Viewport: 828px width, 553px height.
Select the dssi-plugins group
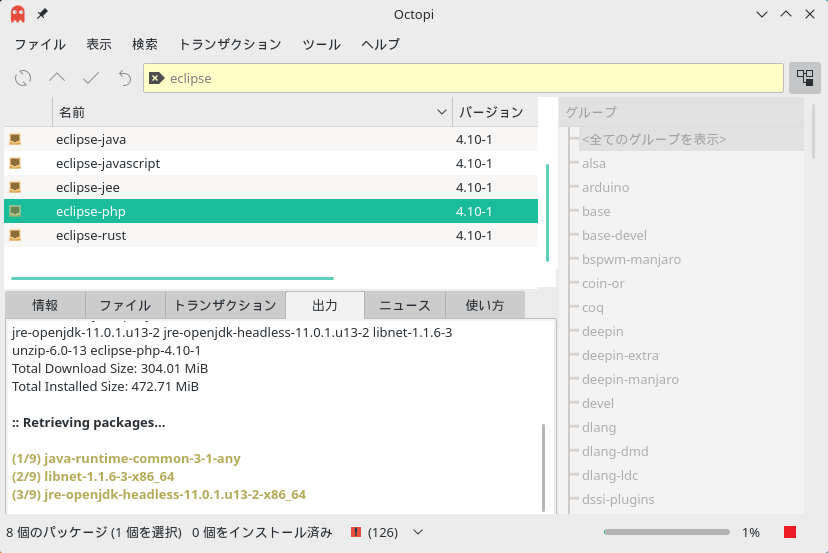(x=618, y=499)
